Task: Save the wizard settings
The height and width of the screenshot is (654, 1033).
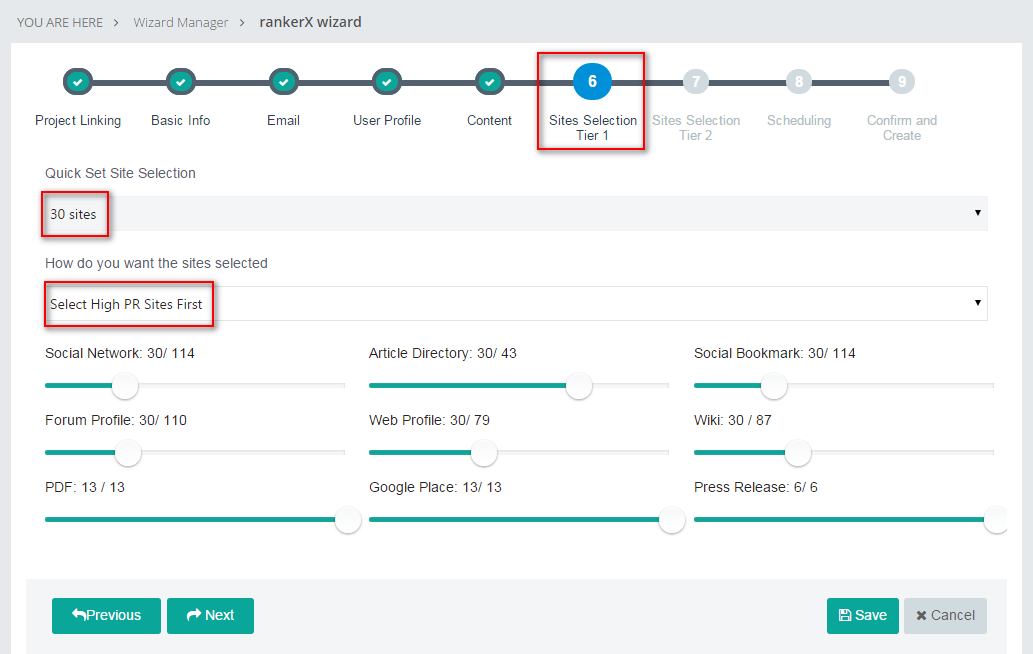Action: [862, 616]
